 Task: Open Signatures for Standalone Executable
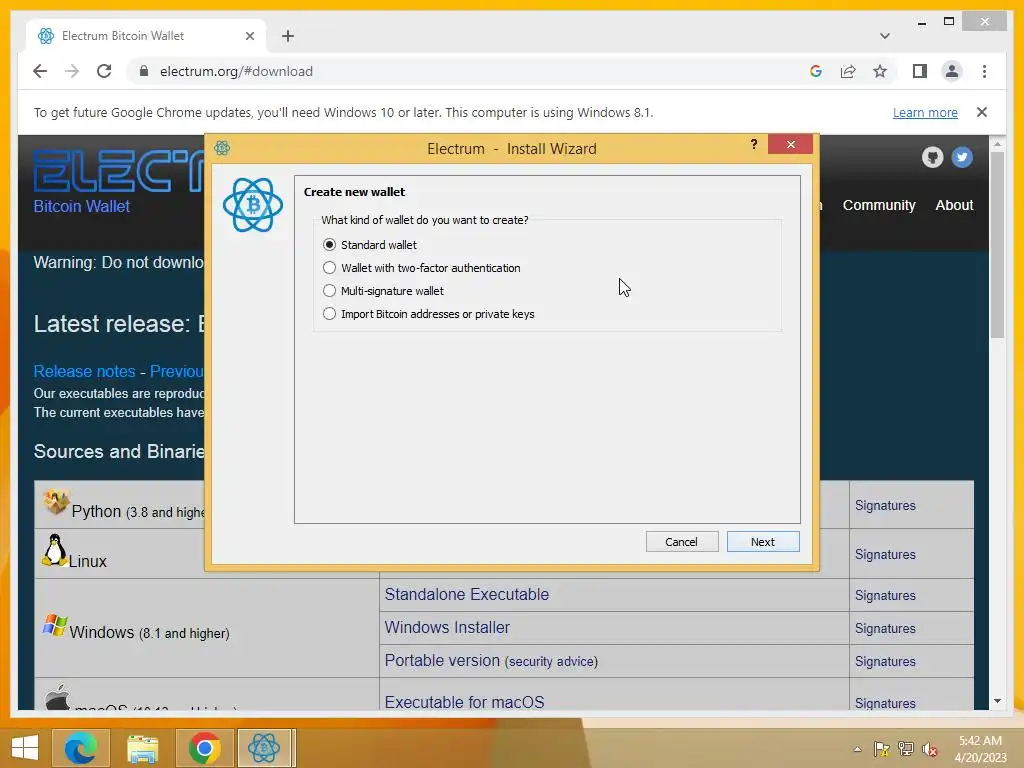click(885, 596)
